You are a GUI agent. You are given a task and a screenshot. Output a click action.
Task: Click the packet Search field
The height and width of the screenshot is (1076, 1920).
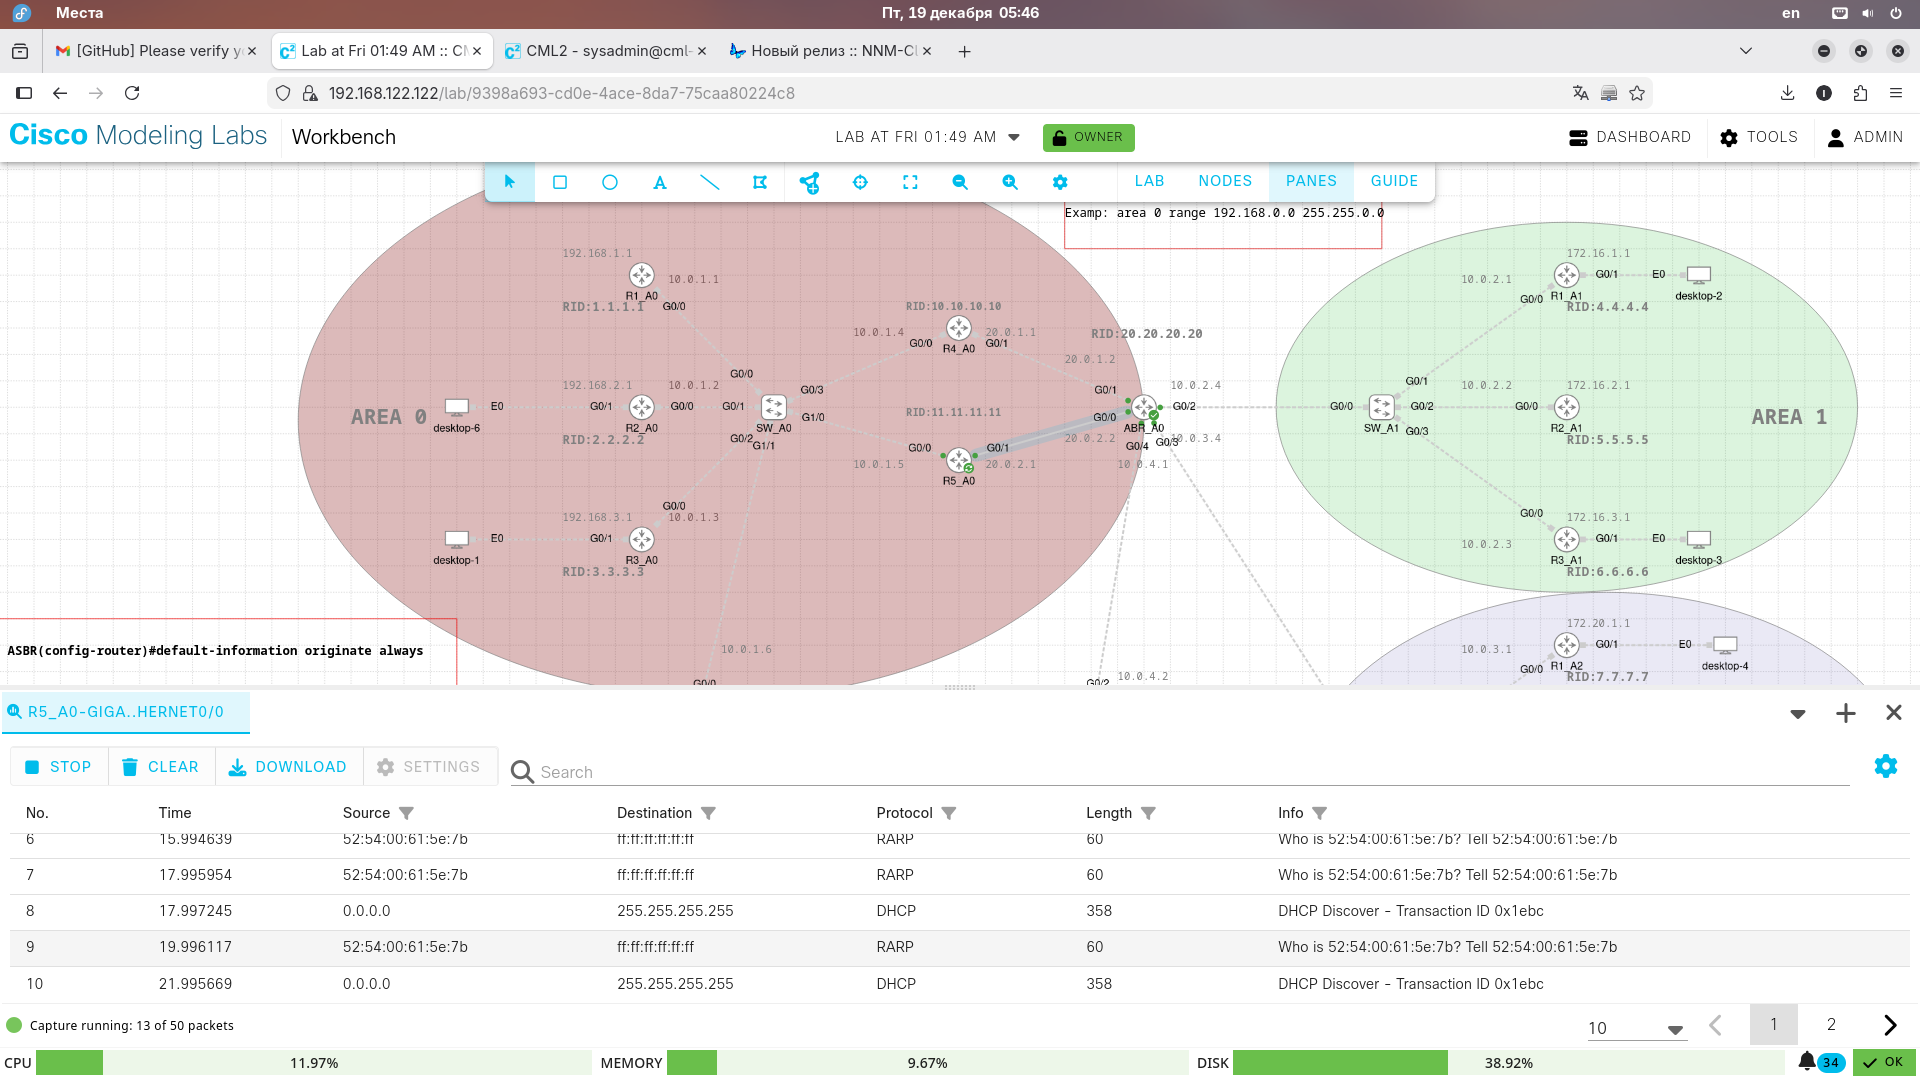pyautogui.click(x=1180, y=772)
